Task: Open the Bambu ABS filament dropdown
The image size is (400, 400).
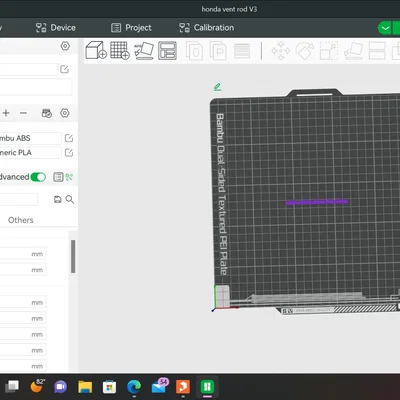Action: (31, 138)
